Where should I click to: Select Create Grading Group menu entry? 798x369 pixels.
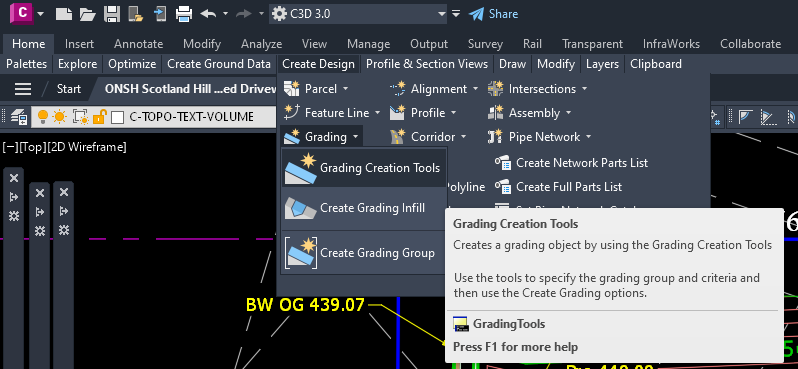tap(363, 253)
